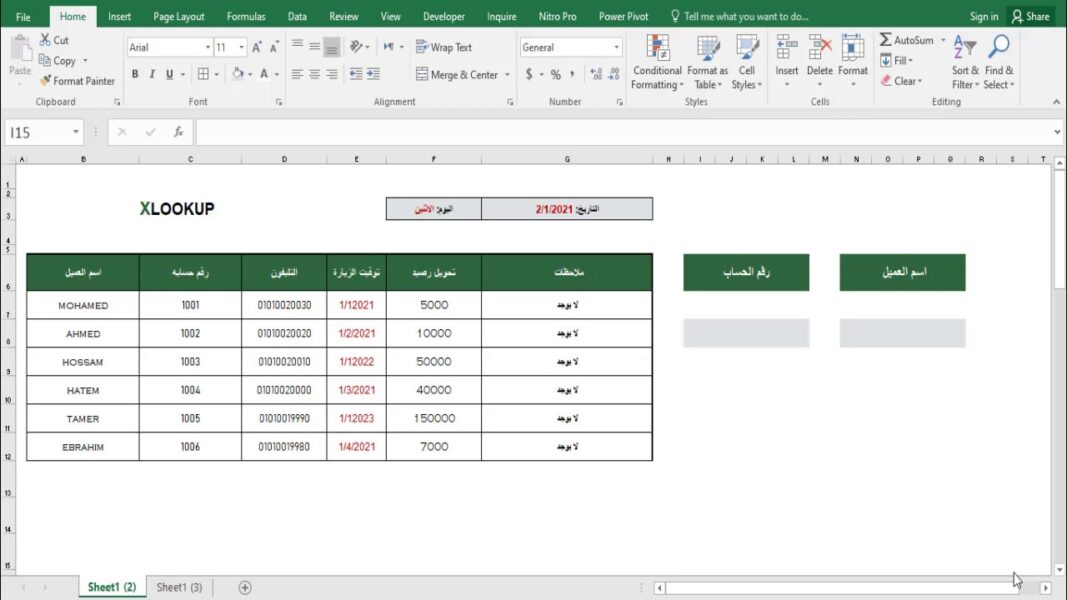The width and height of the screenshot is (1067, 600).
Task: Align text right
Action: point(331,74)
